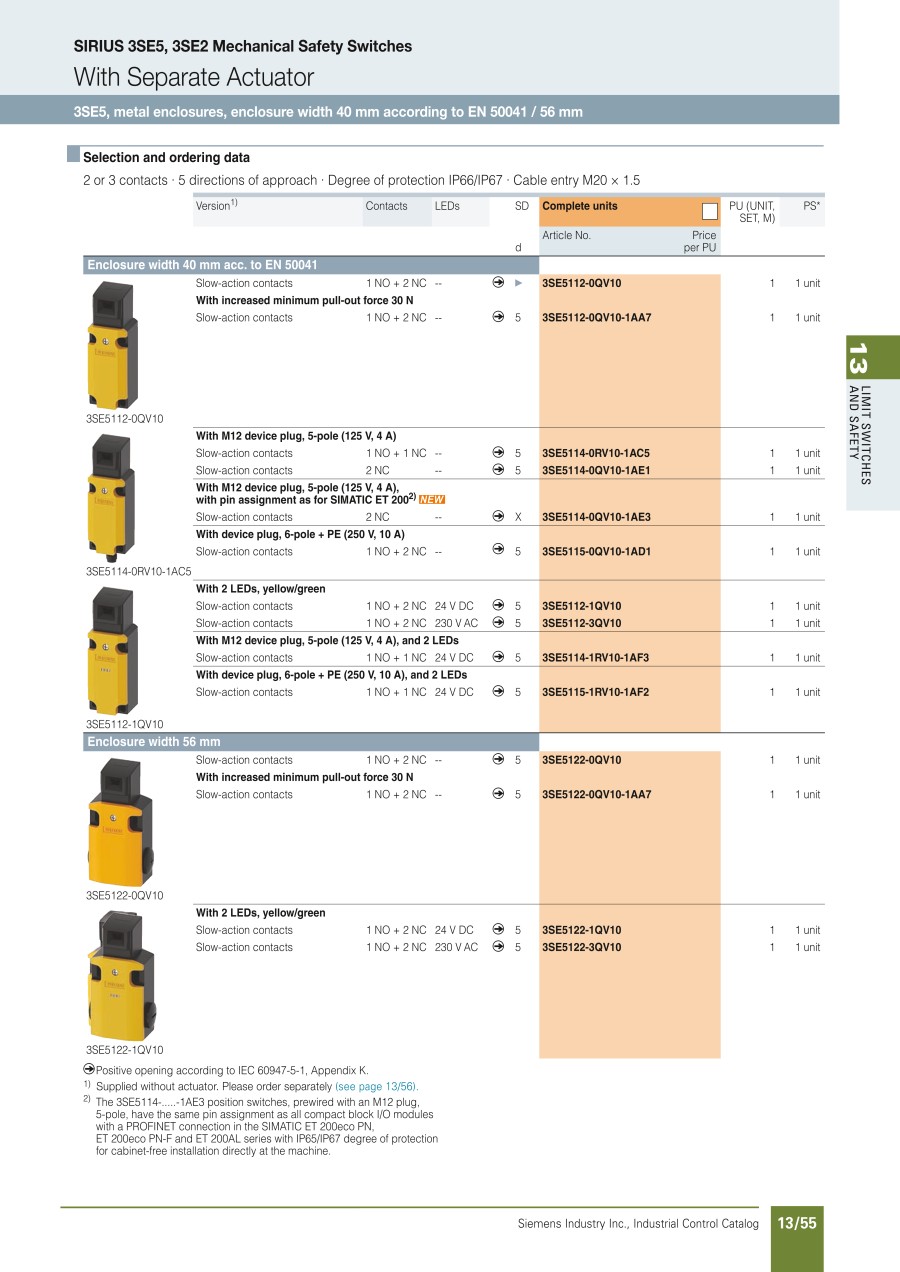900x1272 pixels.
Task: Select article number 3SE5112-0QV10
Action: [x=581, y=283]
